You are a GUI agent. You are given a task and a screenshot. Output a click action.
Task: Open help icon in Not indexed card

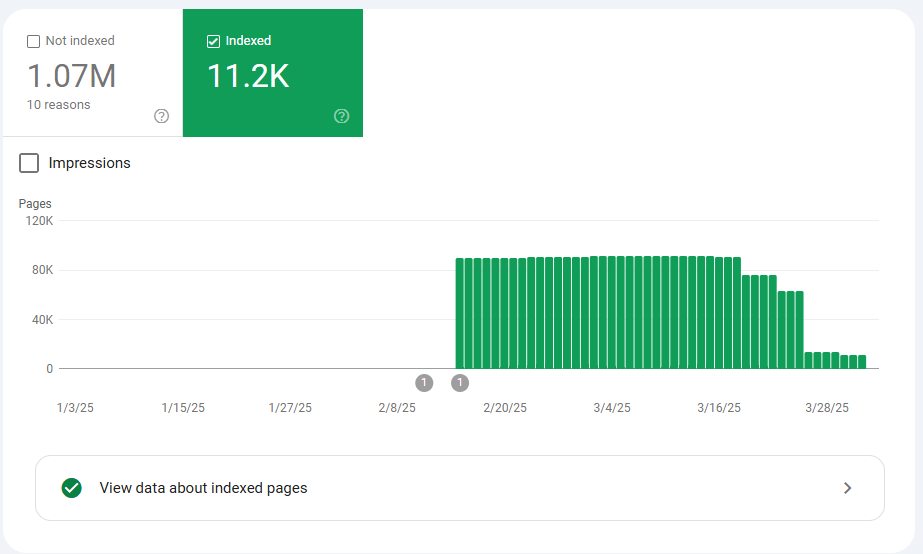[x=161, y=116]
